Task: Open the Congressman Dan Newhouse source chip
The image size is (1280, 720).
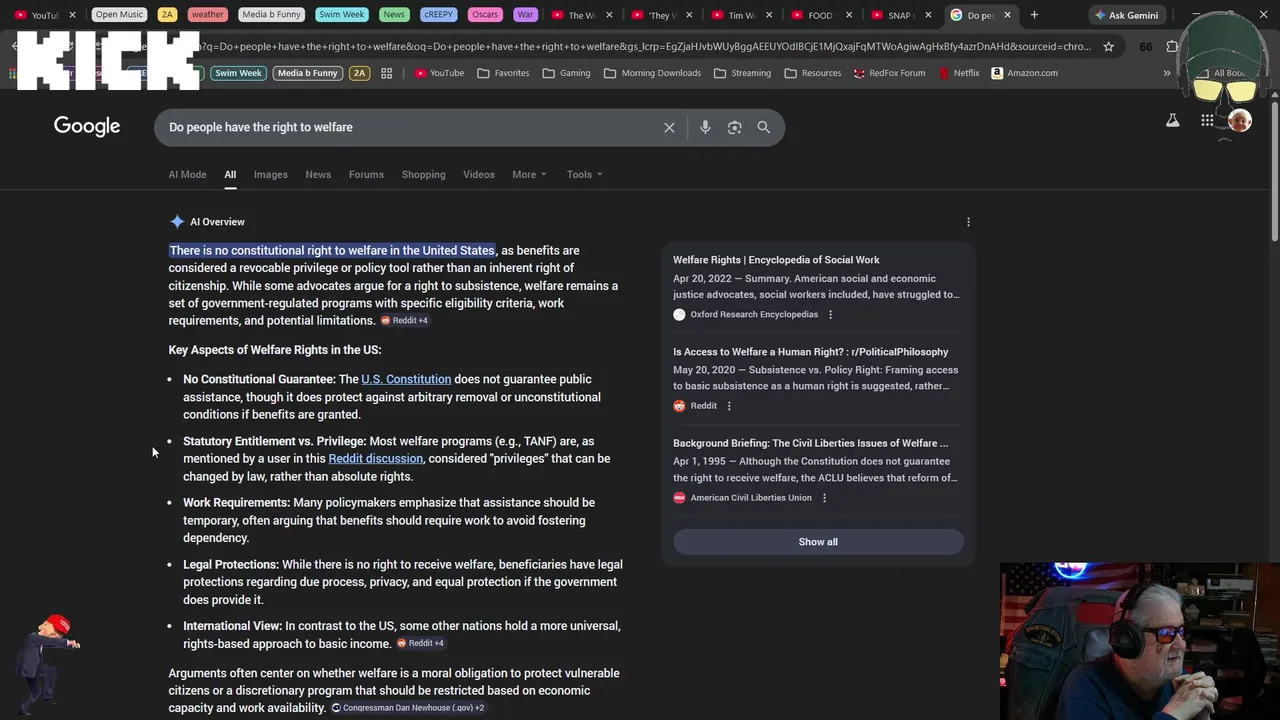Action: tap(407, 708)
